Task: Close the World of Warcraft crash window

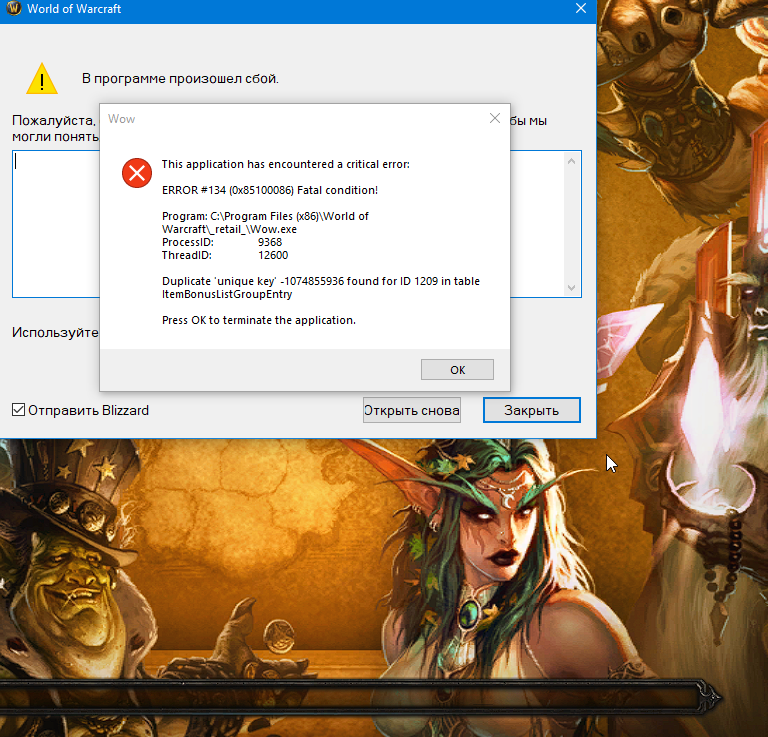Action: (x=581, y=8)
